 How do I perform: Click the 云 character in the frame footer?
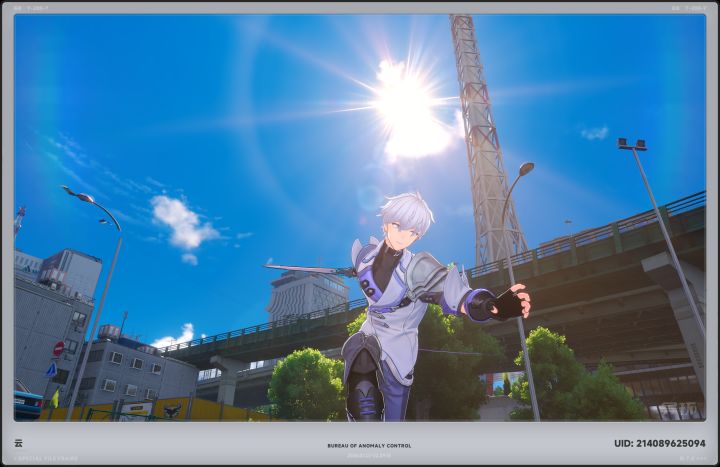tap(18, 443)
